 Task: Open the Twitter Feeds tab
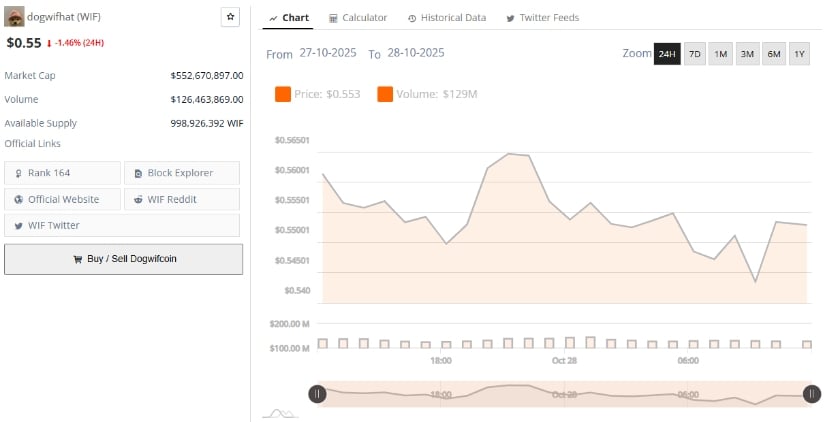(x=542, y=18)
